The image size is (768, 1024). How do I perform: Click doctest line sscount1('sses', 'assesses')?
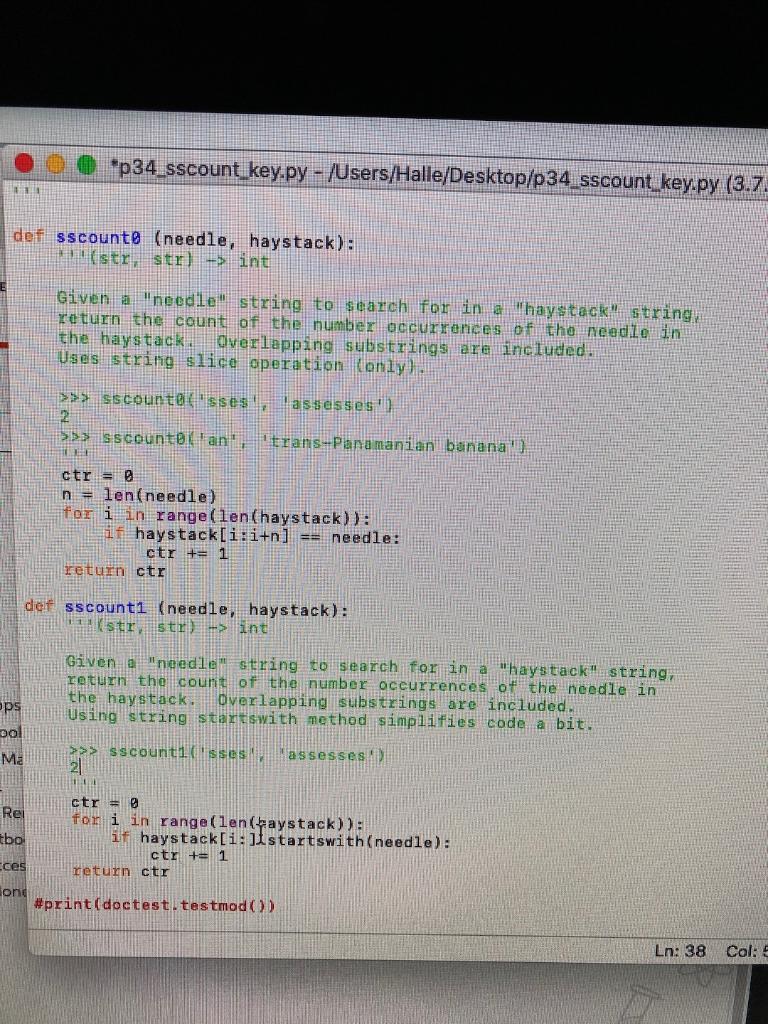(x=229, y=754)
